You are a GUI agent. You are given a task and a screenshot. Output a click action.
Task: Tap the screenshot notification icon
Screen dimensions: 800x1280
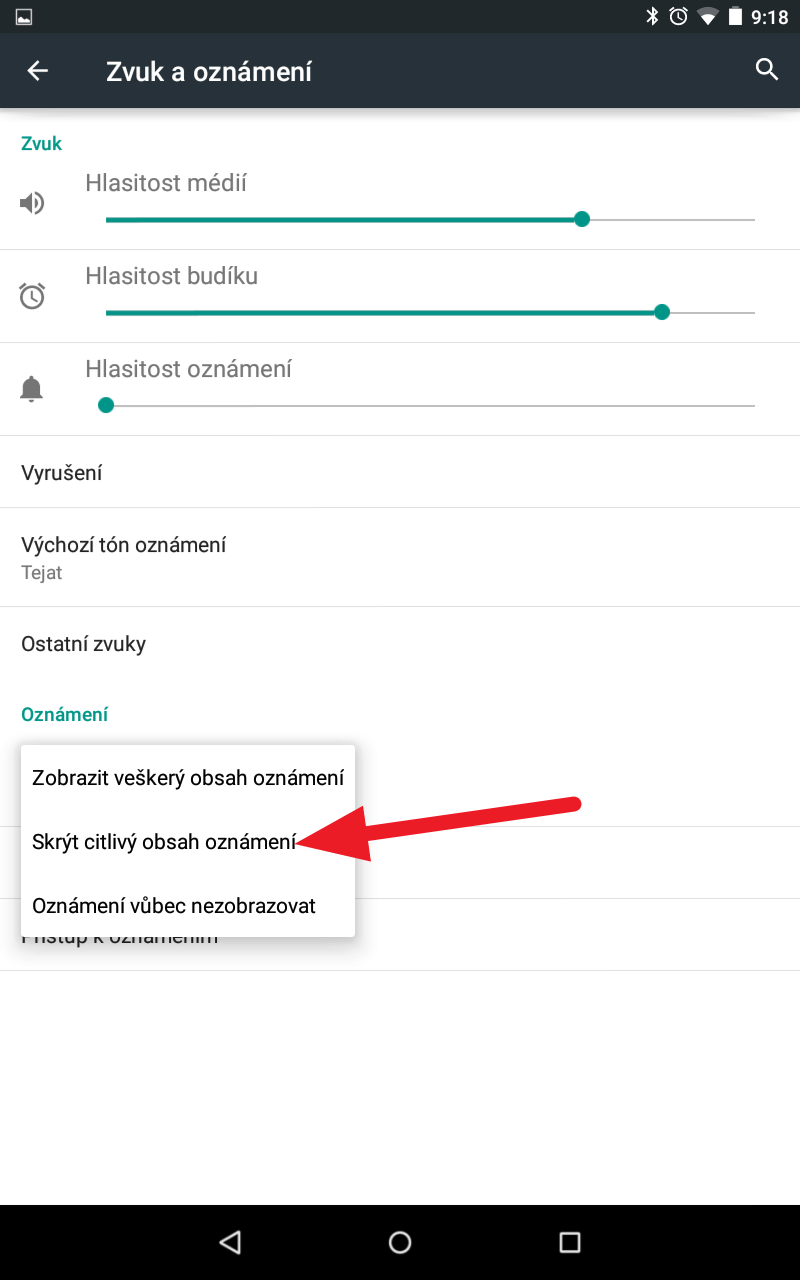(x=24, y=16)
